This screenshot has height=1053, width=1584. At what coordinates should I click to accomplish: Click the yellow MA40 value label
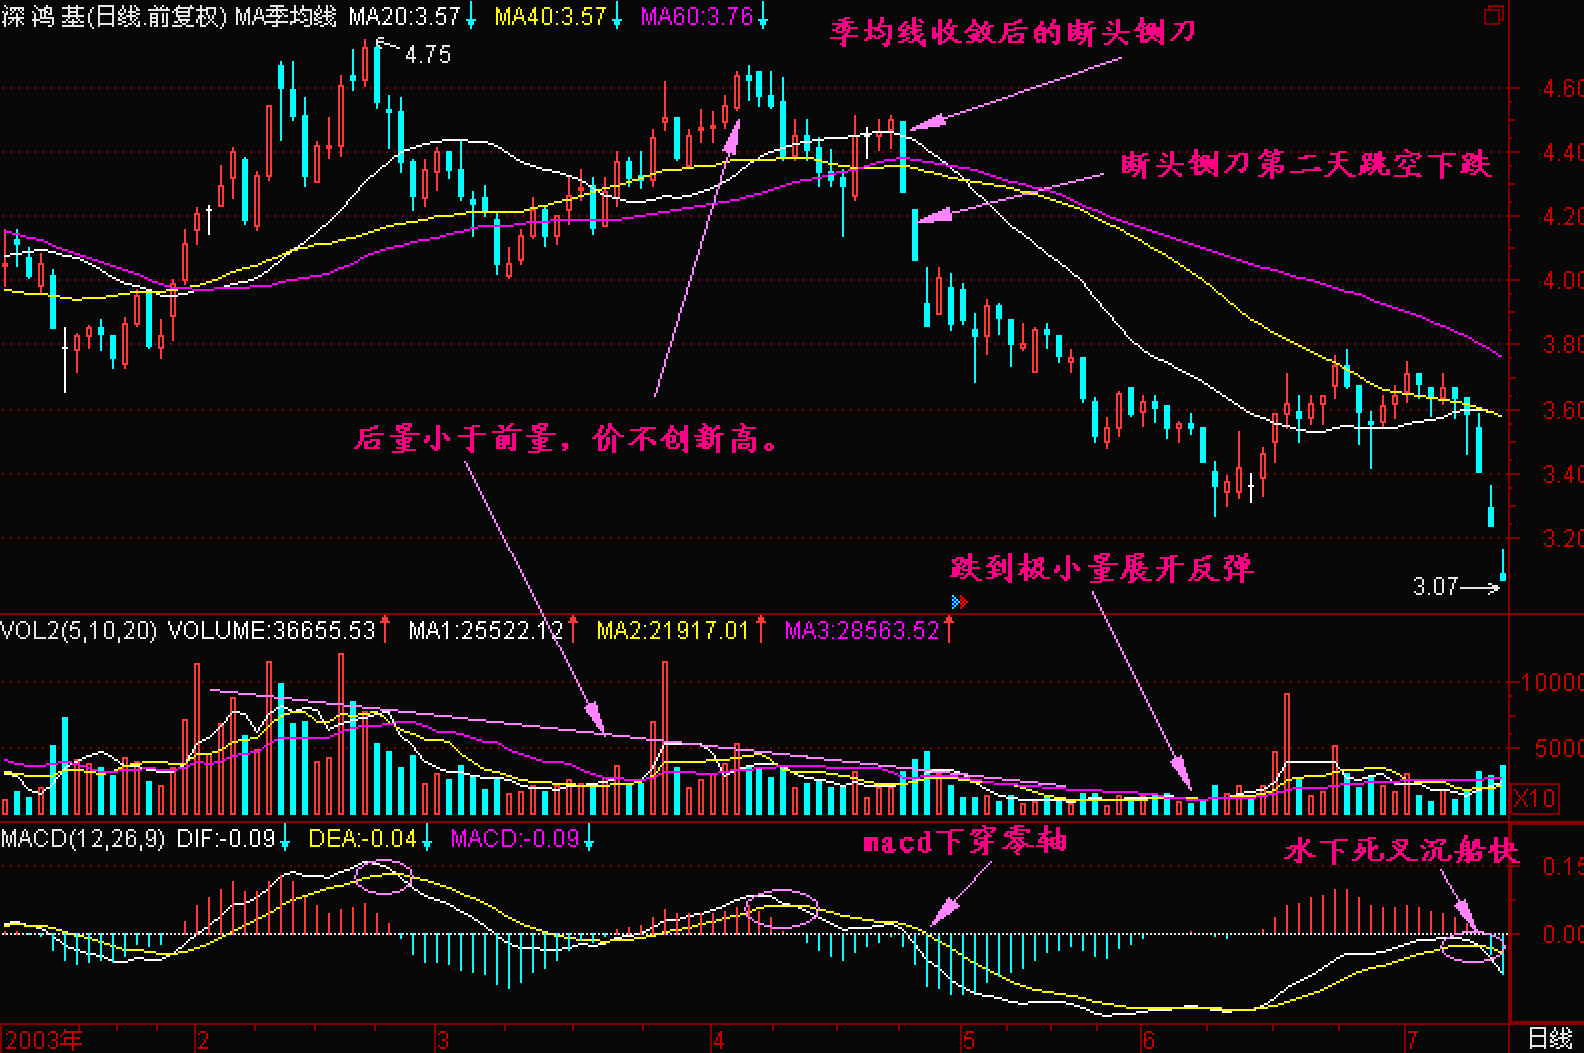click(550, 17)
